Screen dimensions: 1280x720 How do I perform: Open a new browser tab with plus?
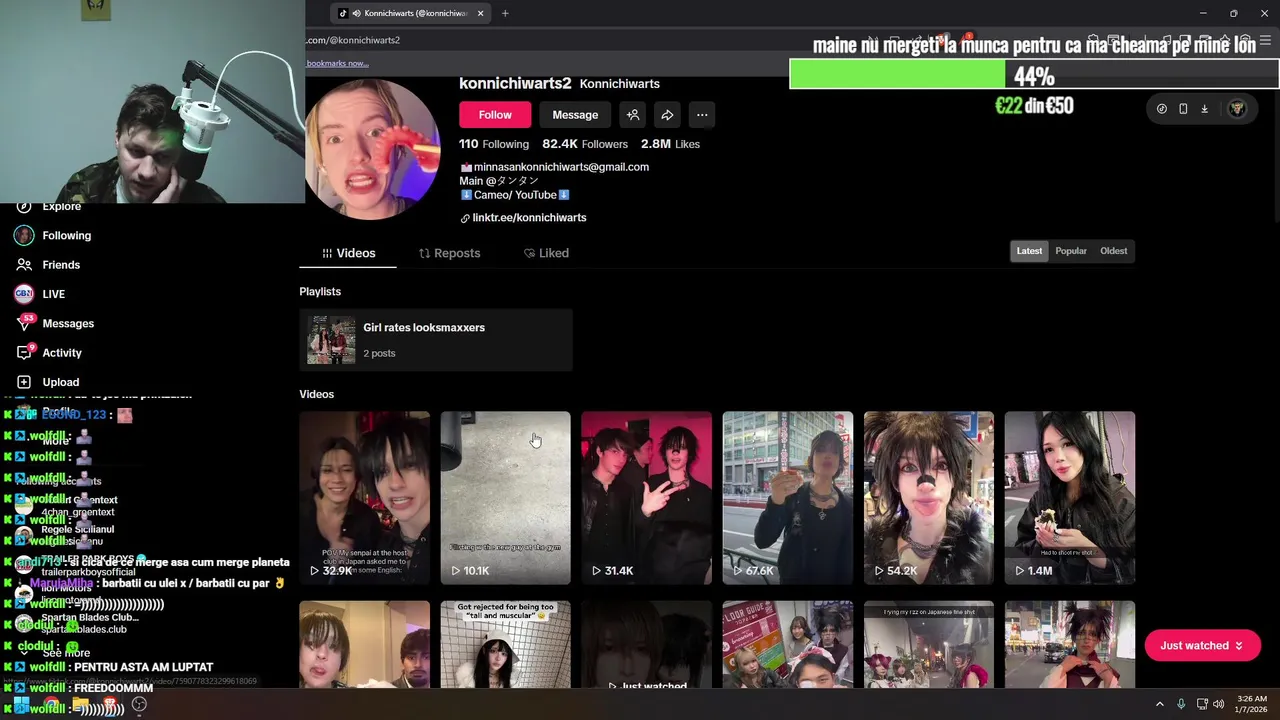505,14
